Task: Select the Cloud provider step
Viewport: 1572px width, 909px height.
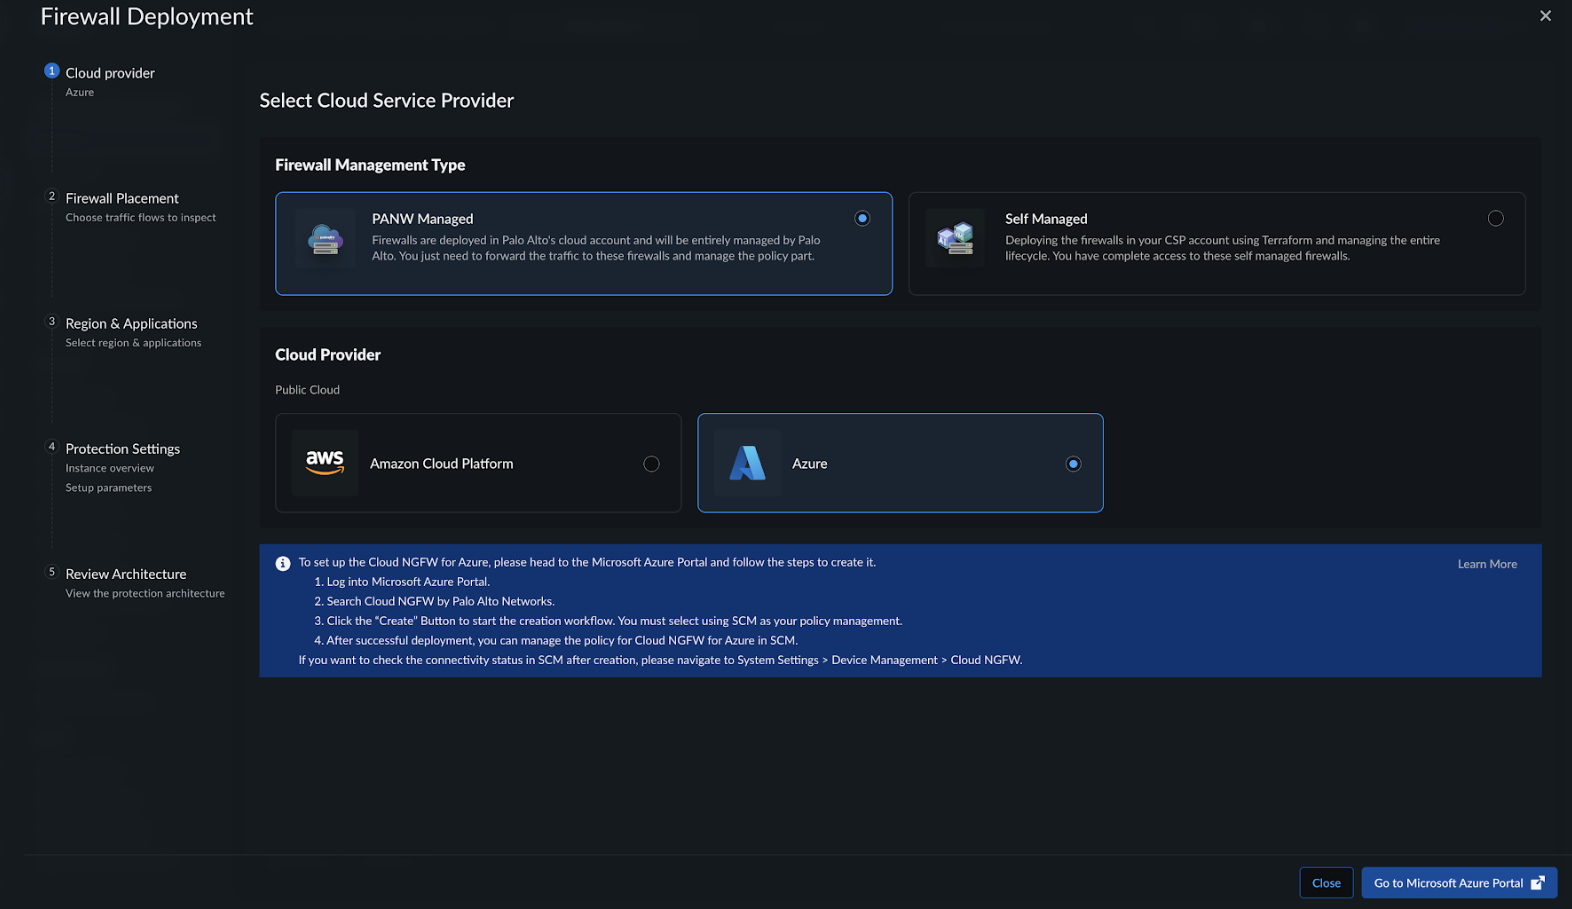Action: coord(110,73)
